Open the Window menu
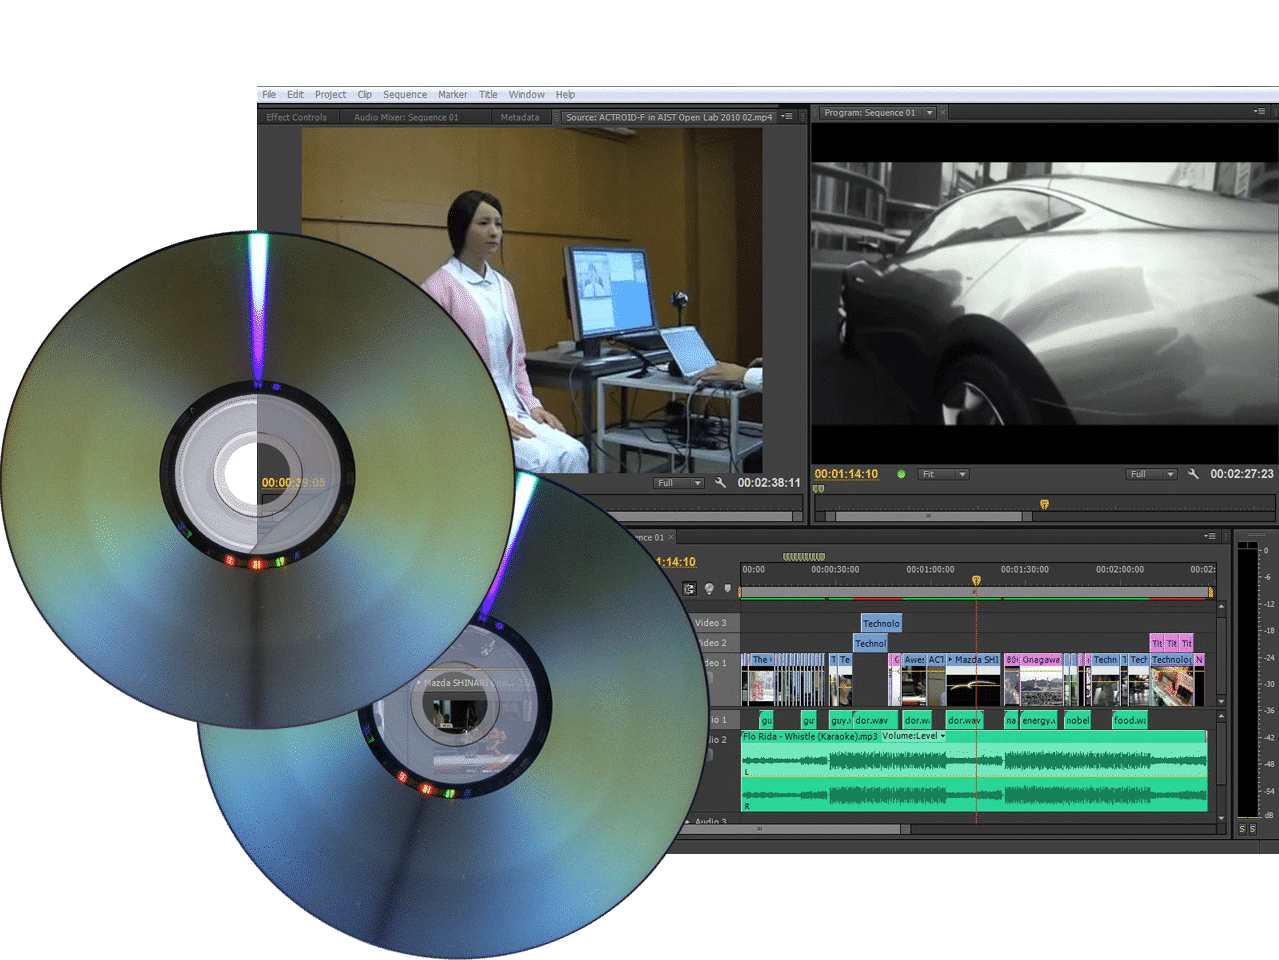1279x960 pixels. tap(527, 95)
